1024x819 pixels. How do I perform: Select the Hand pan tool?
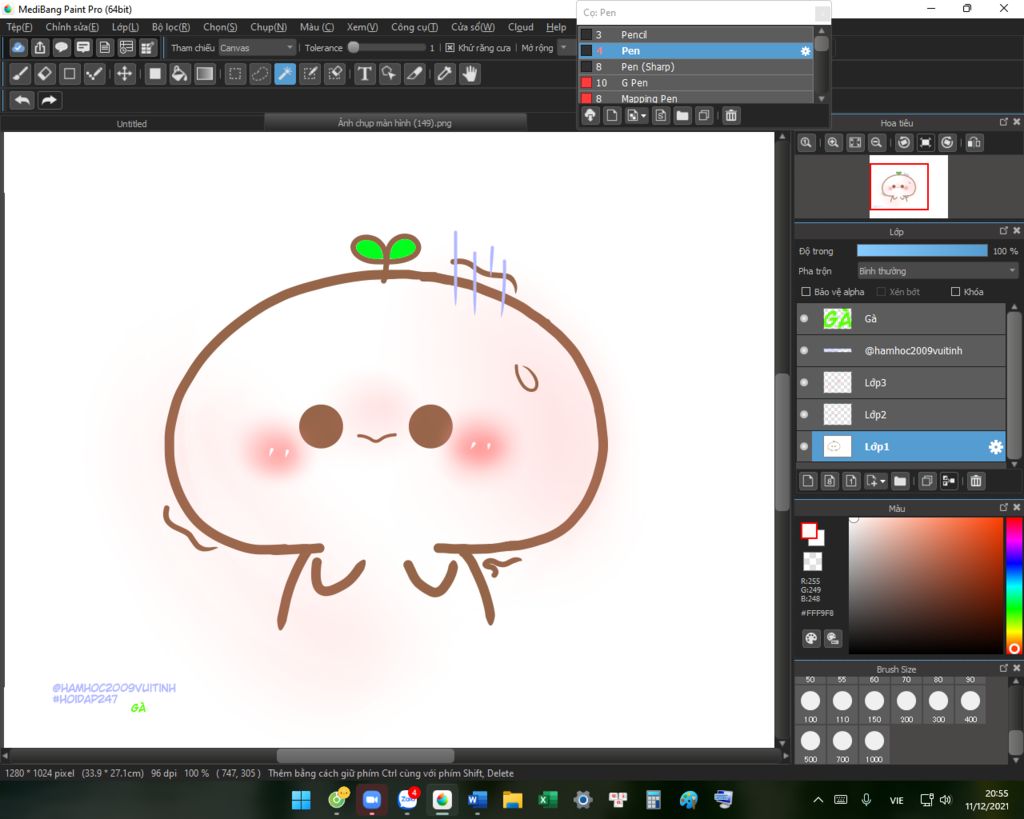pos(470,74)
